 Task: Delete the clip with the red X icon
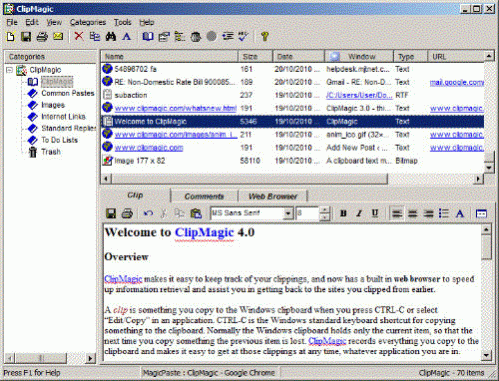(x=79, y=36)
